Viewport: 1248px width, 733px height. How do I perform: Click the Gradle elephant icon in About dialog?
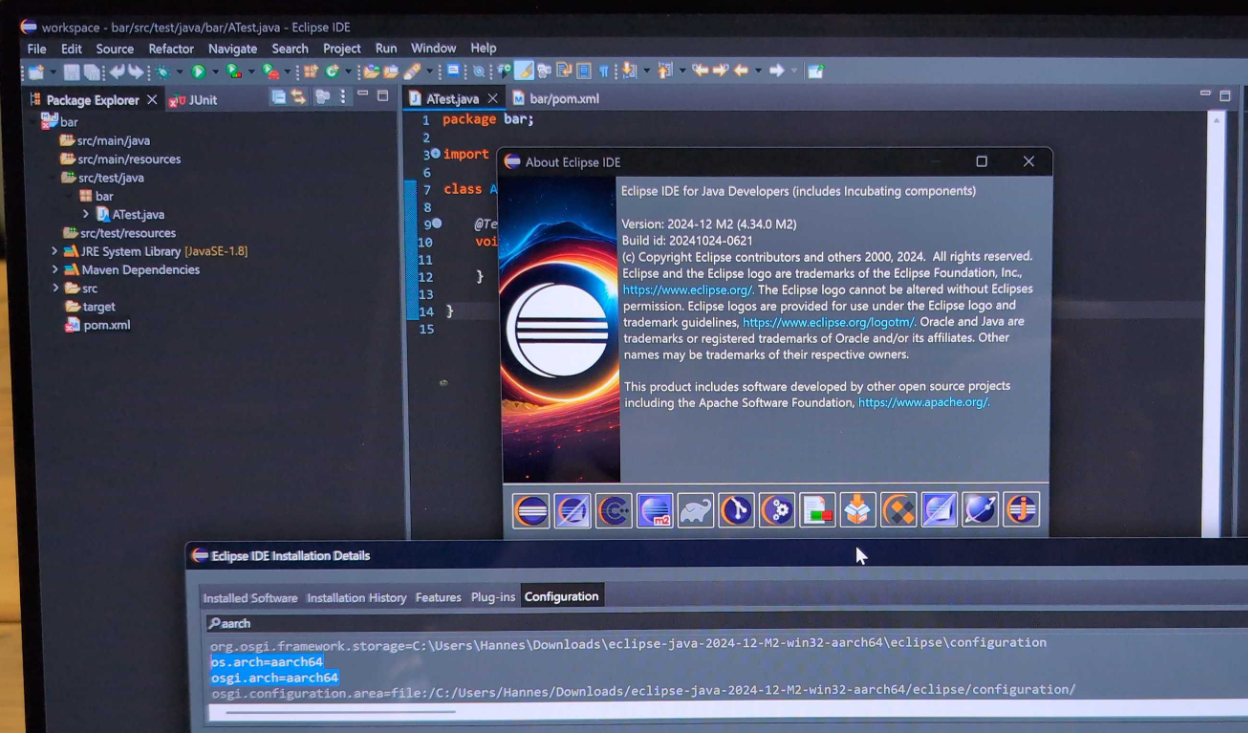pos(695,510)
